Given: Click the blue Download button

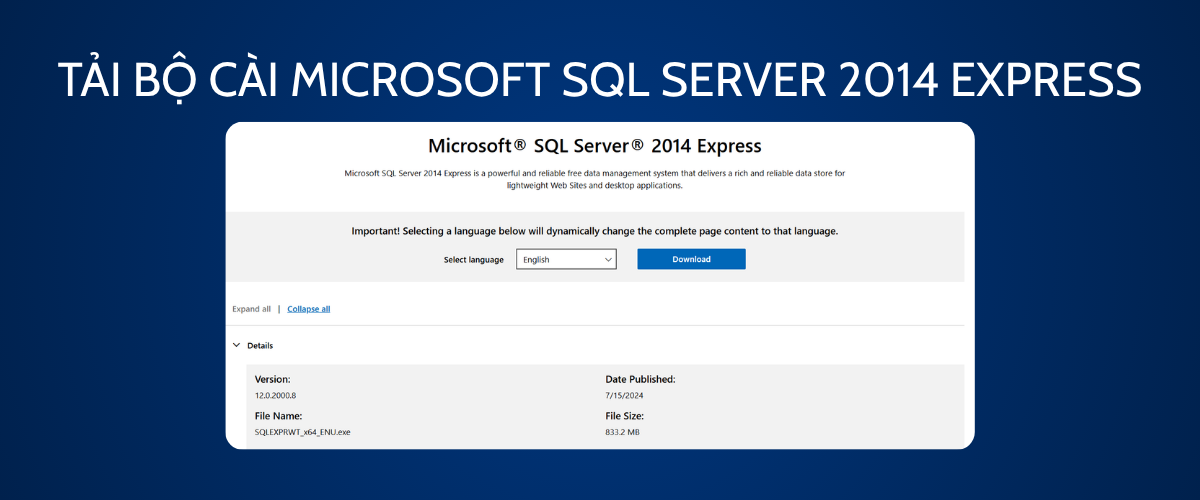Looking at the screenshot, I should [691, 259].
